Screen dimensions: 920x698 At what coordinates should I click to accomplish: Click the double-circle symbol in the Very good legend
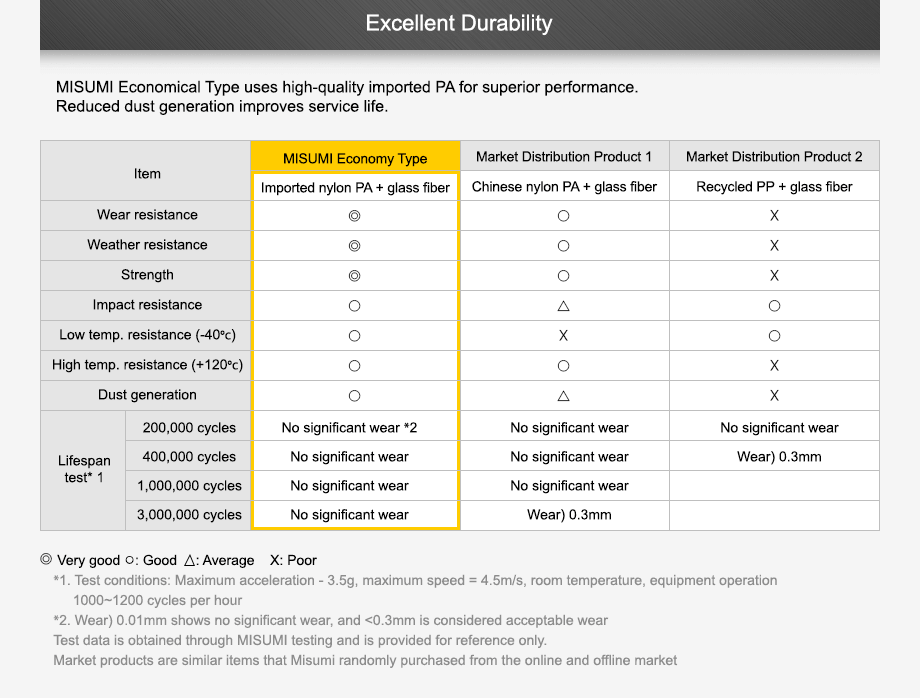(46, 560)
